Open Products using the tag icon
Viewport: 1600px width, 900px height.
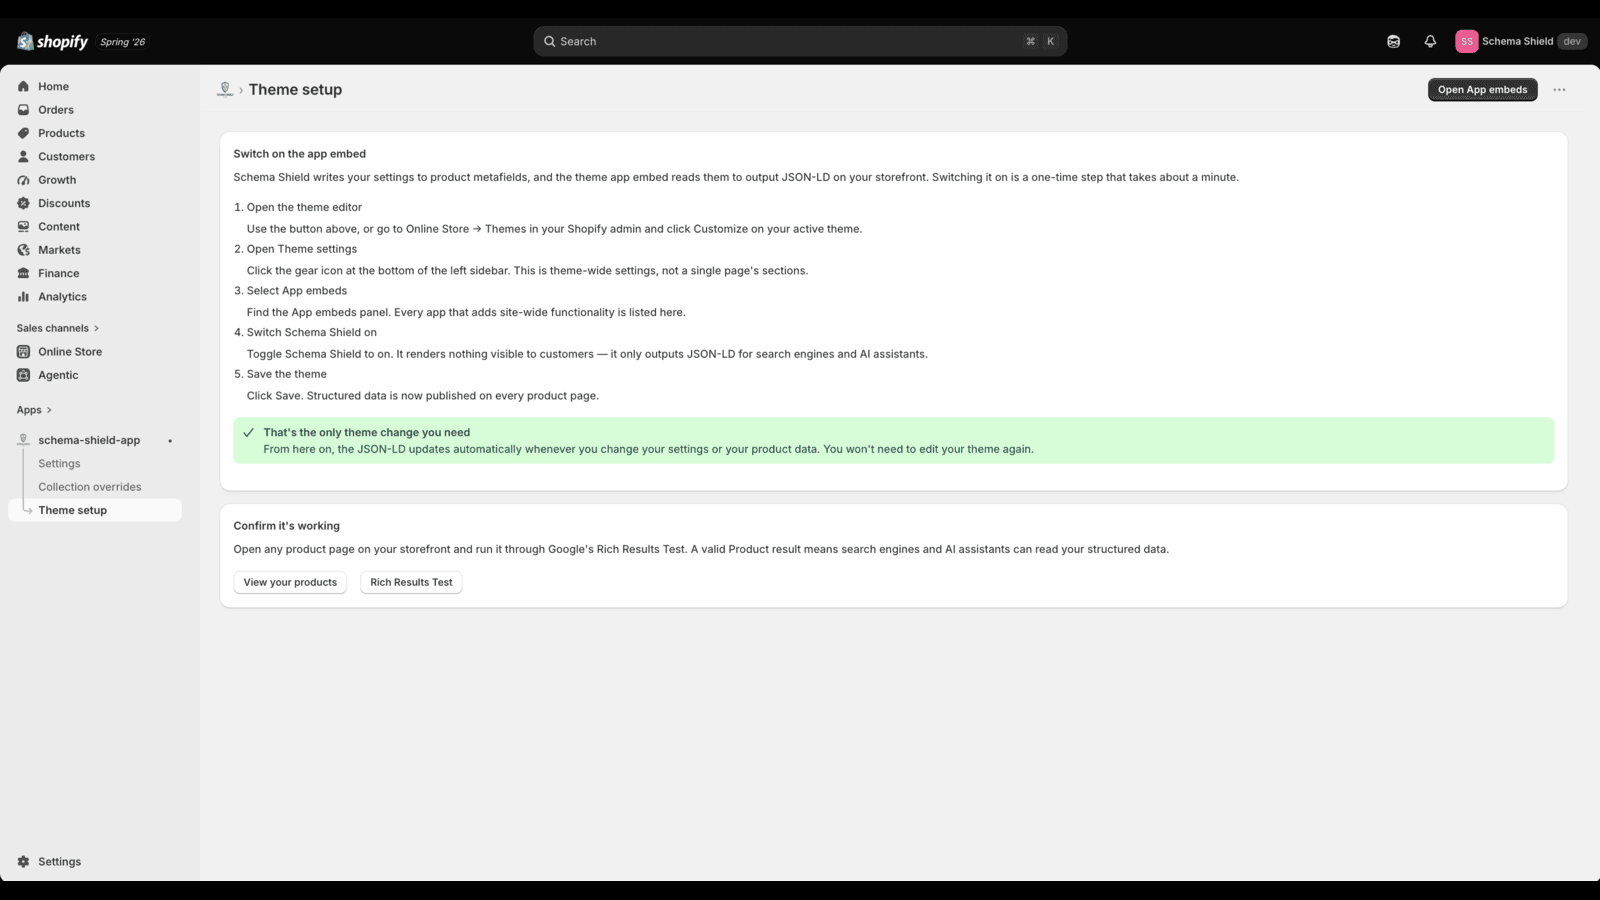(23, 133)
